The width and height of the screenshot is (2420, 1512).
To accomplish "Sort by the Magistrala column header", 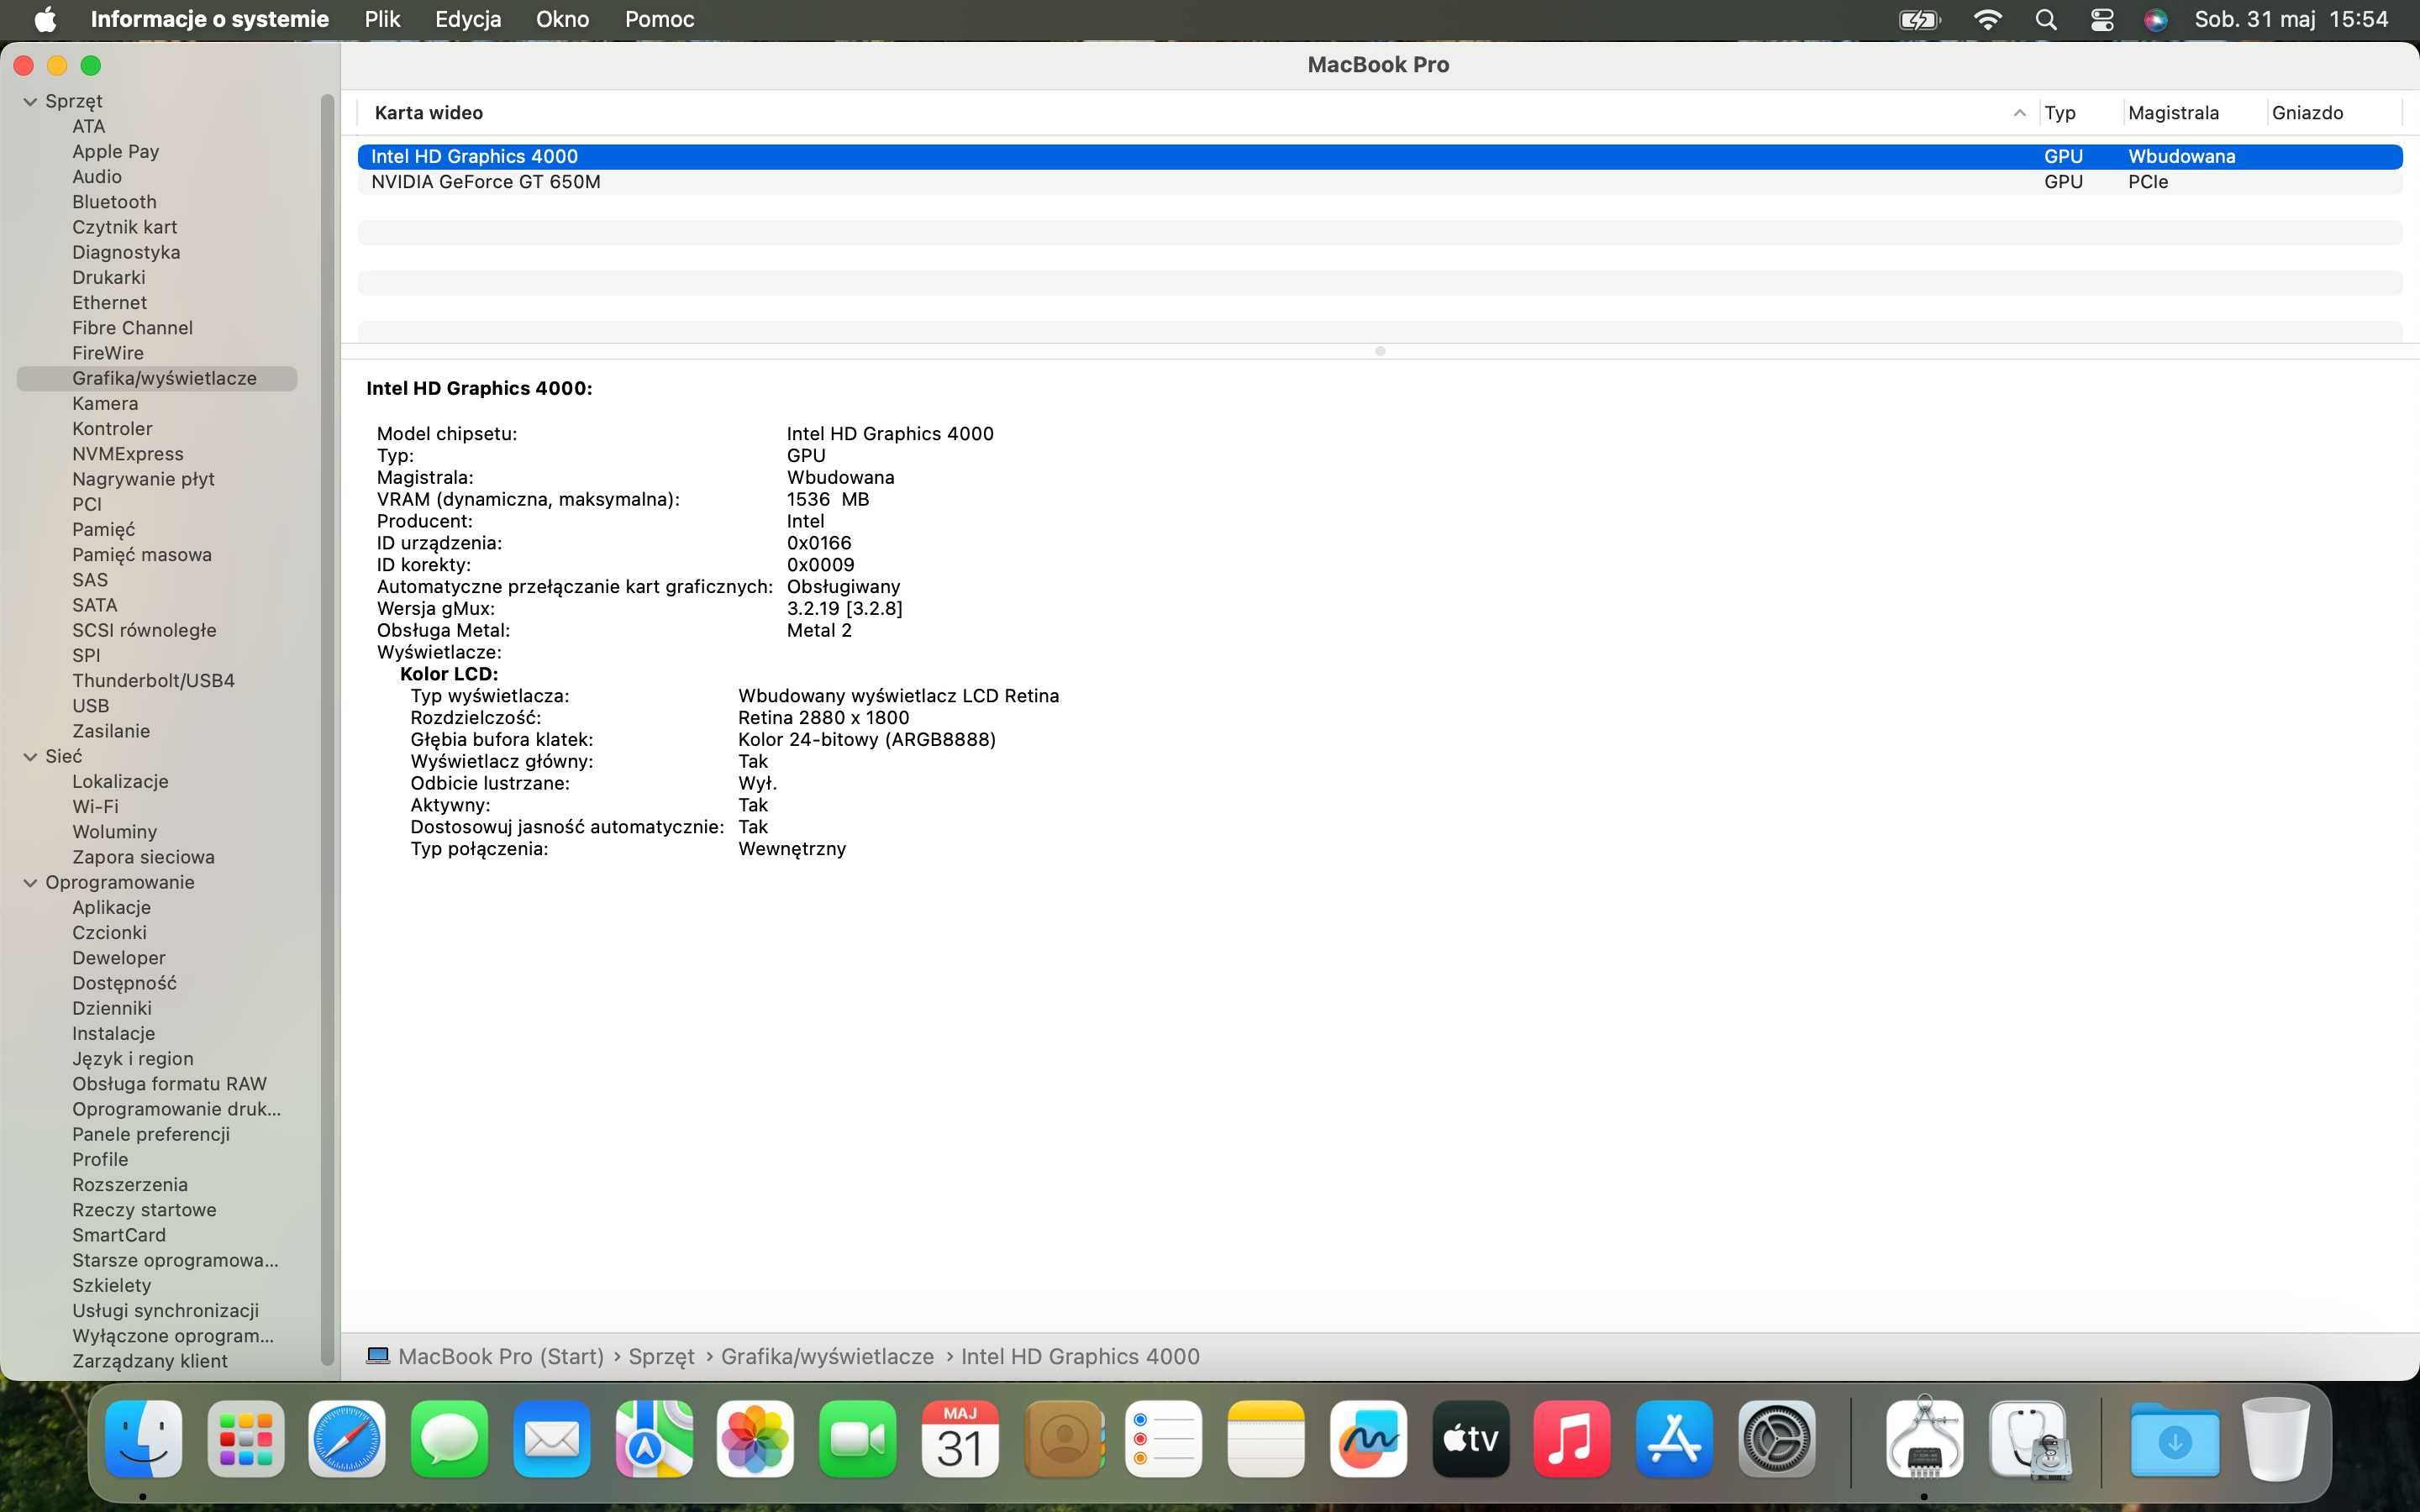I will pos(2173,113).
